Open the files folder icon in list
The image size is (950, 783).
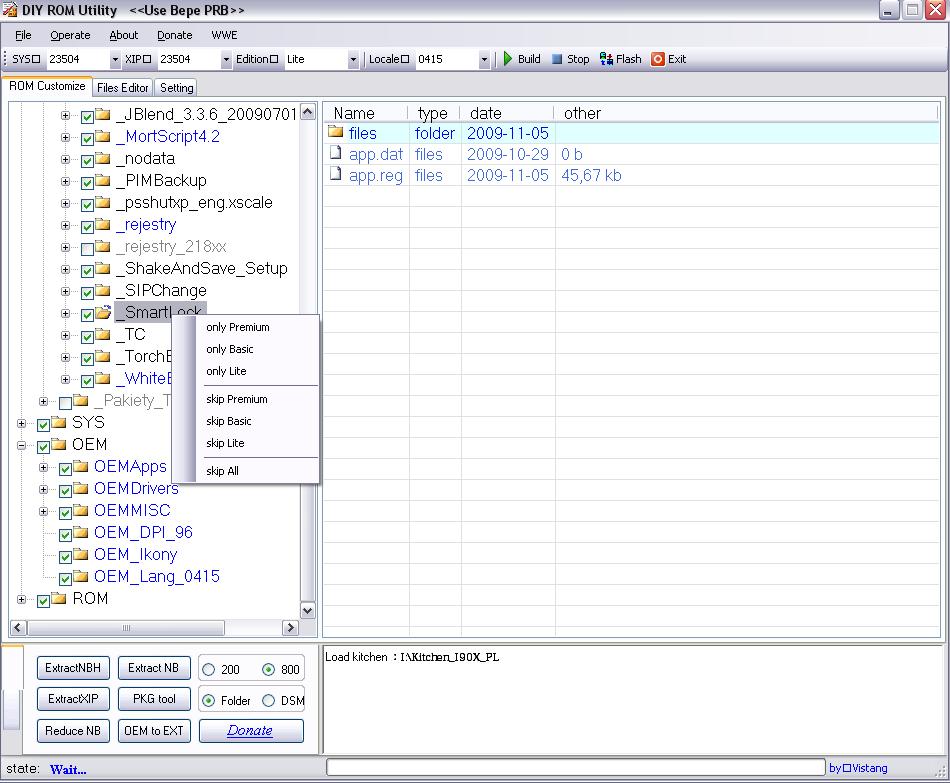[x=336, y=133]
